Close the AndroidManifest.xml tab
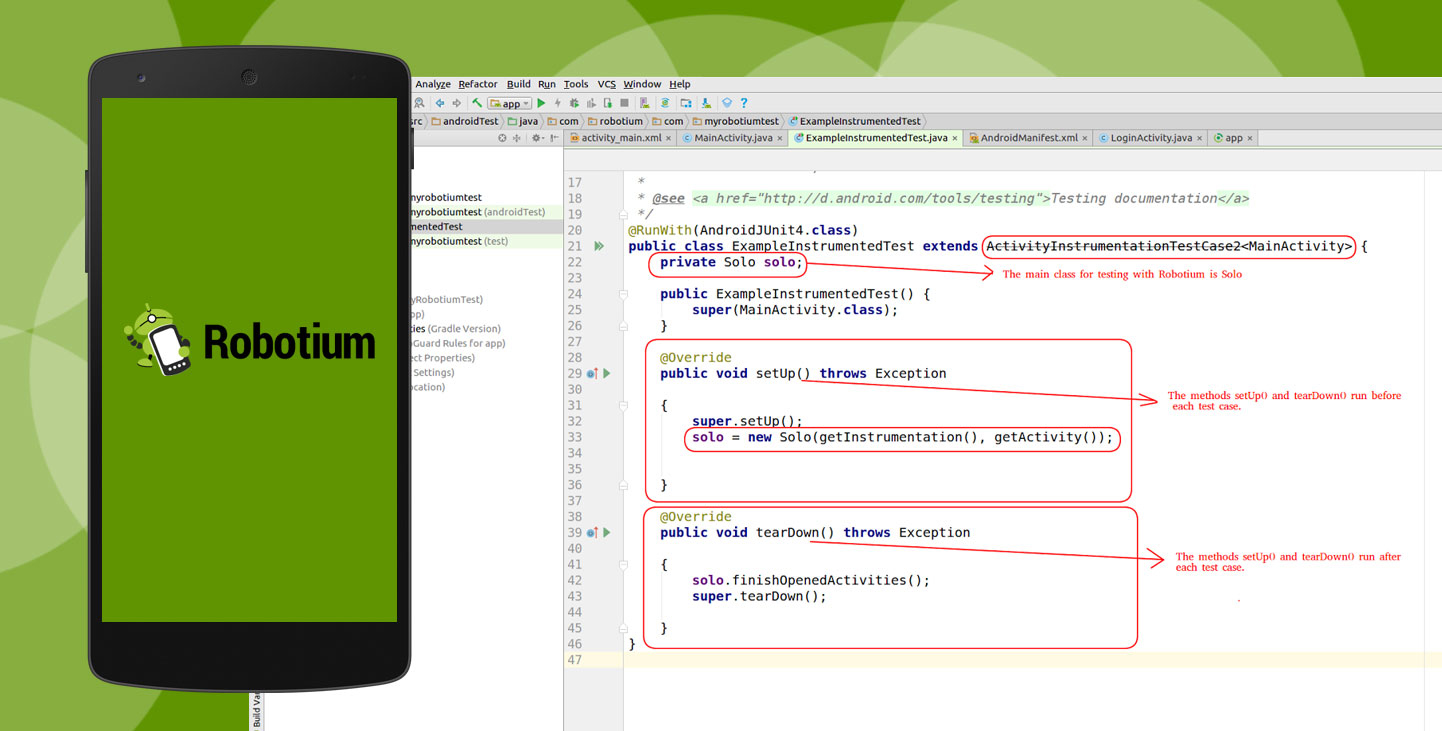This screenshot has width=1442, height=731. point(1085,138)
